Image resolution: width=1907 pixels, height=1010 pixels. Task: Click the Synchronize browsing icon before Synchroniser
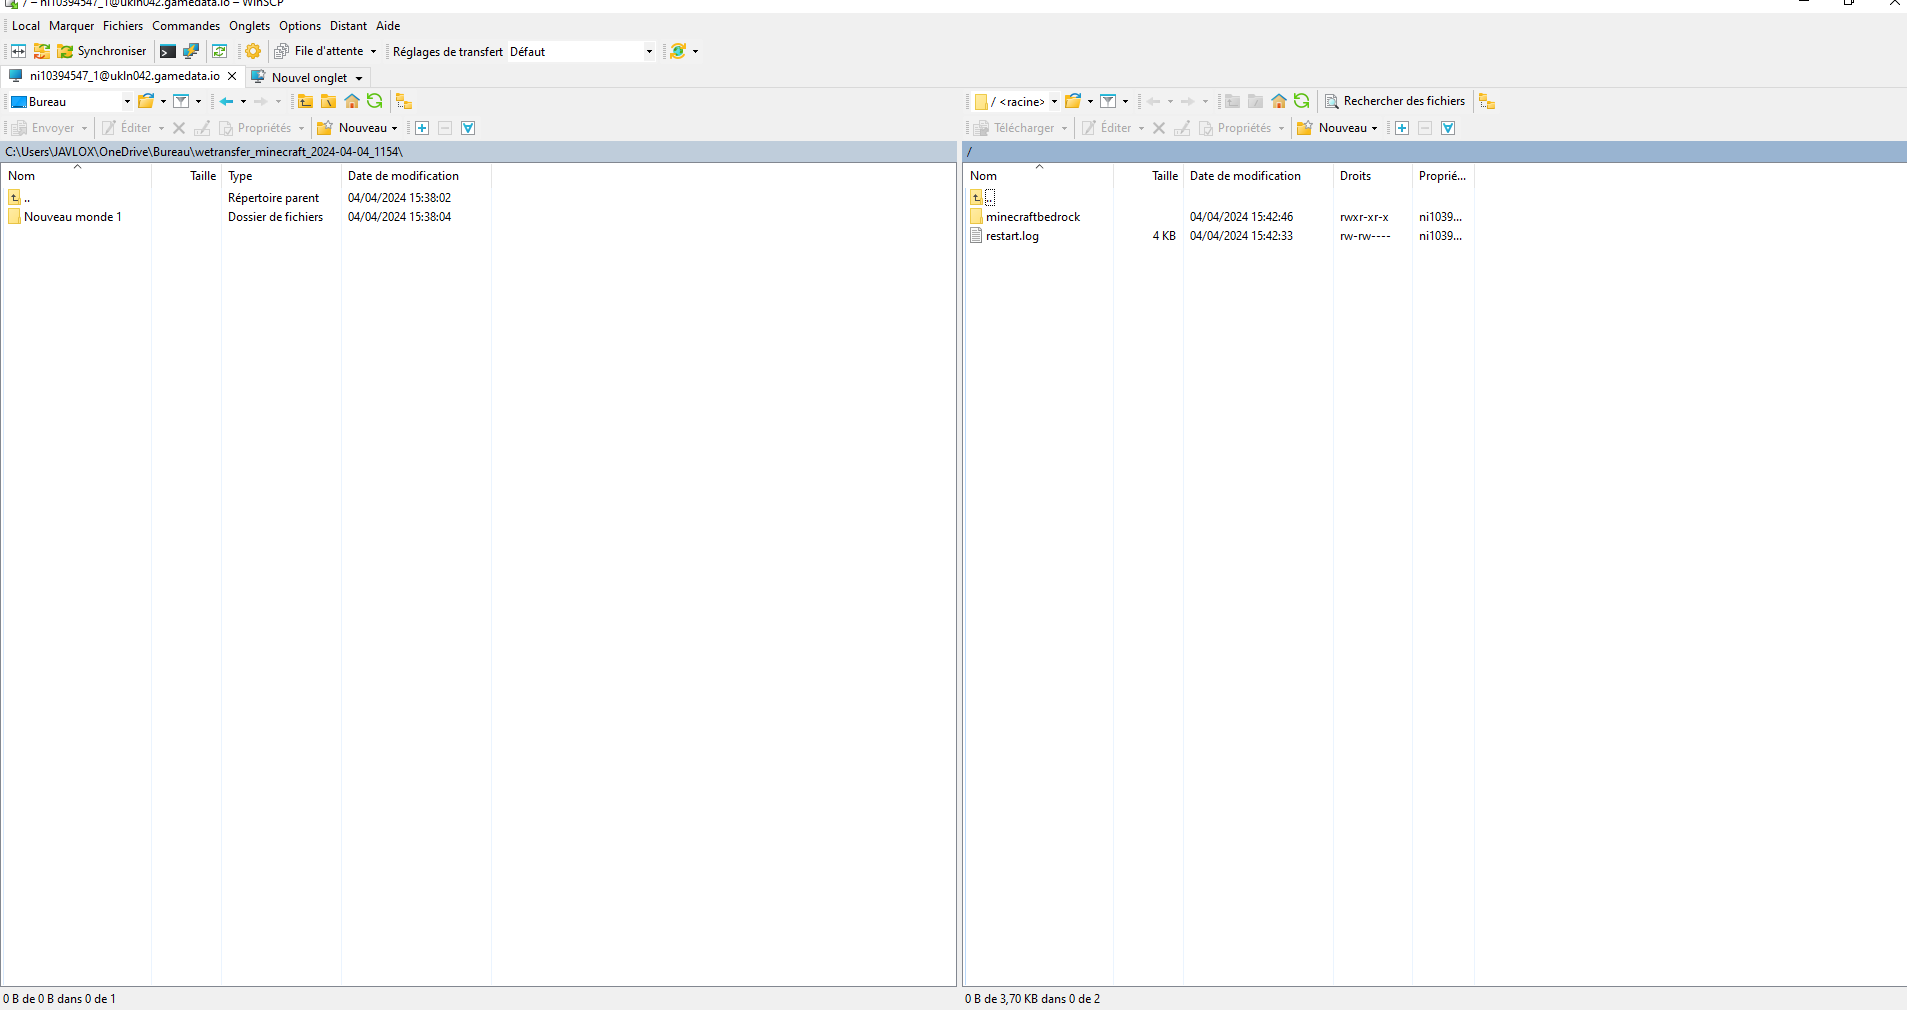click(42, 51)
